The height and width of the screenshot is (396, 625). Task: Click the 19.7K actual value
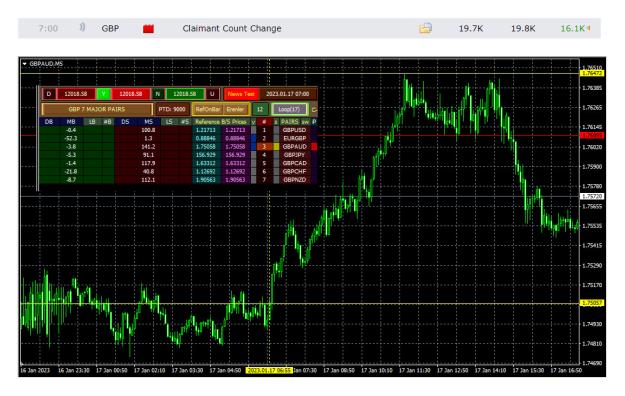[x=471, y=28]
